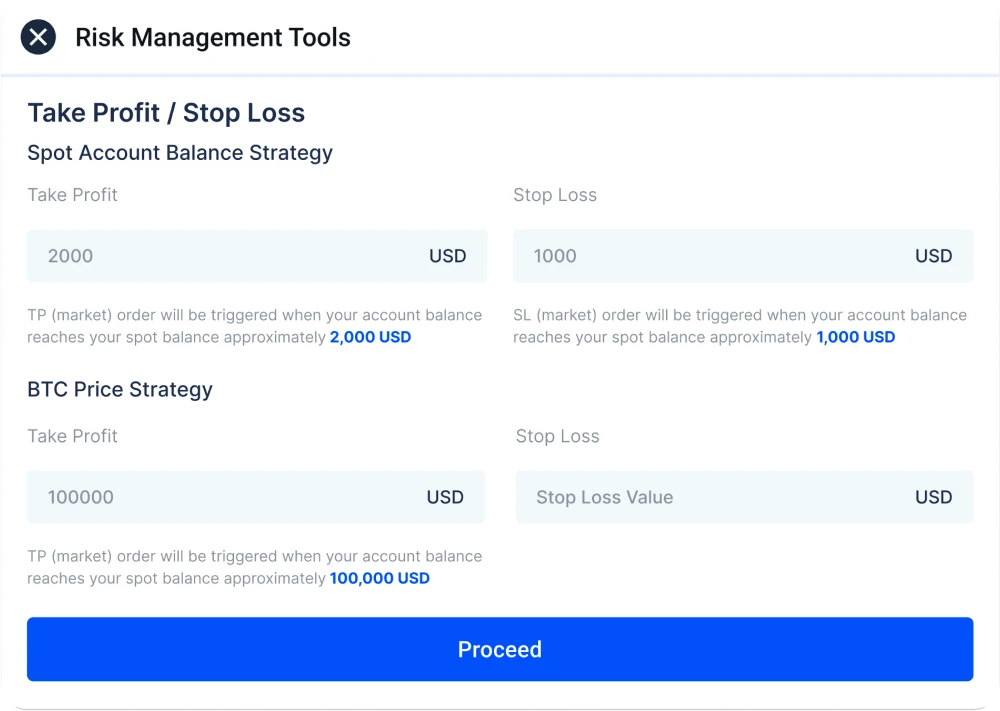Click Stop Loss label under BTC Price Strategy

[557, 436]
